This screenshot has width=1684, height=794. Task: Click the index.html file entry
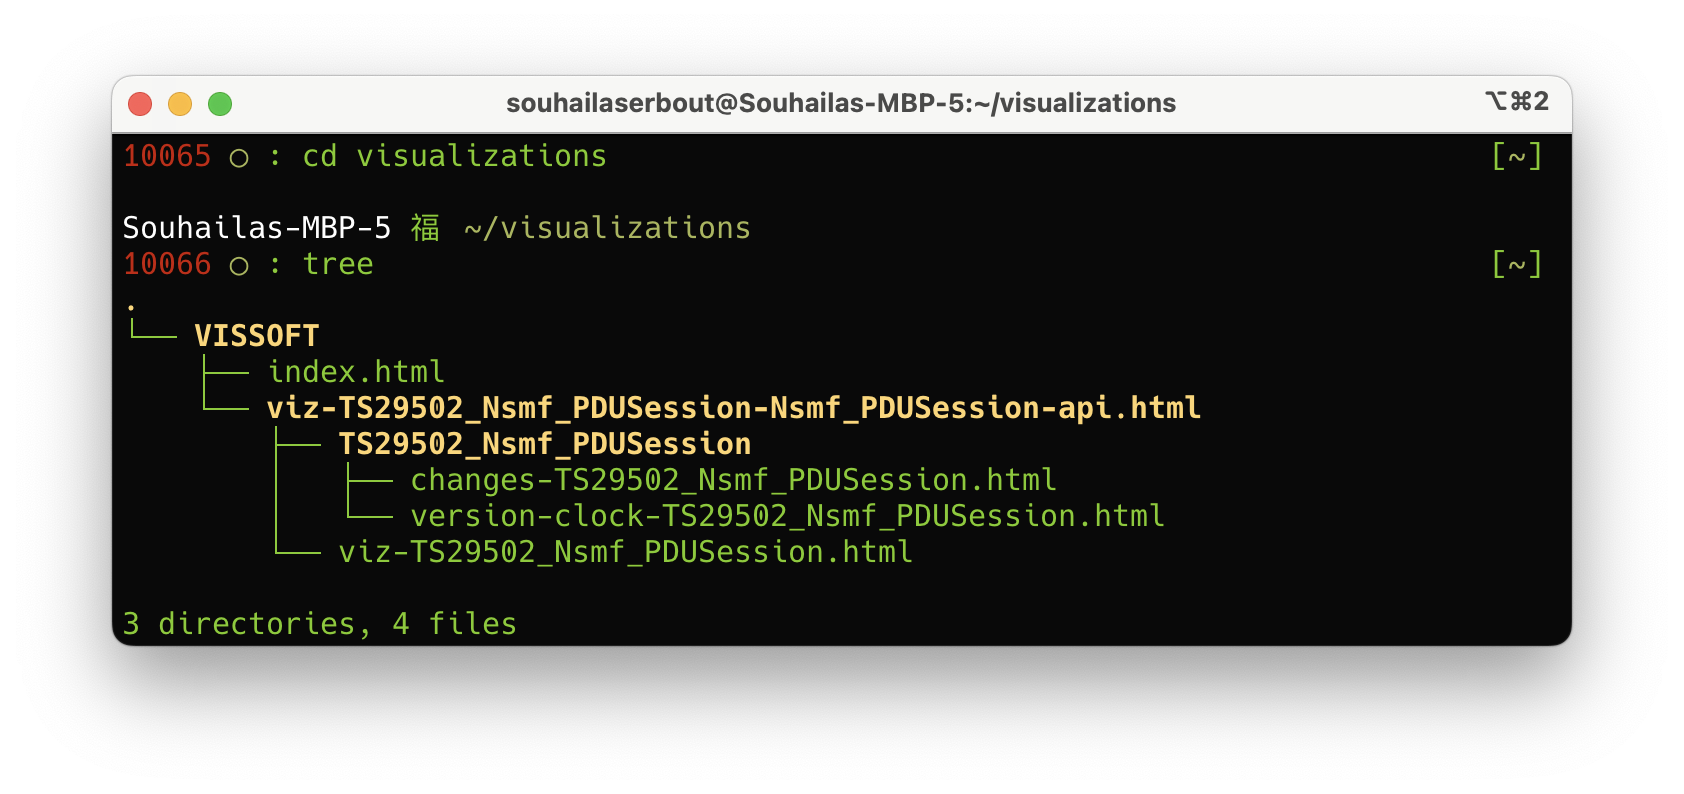356,372
